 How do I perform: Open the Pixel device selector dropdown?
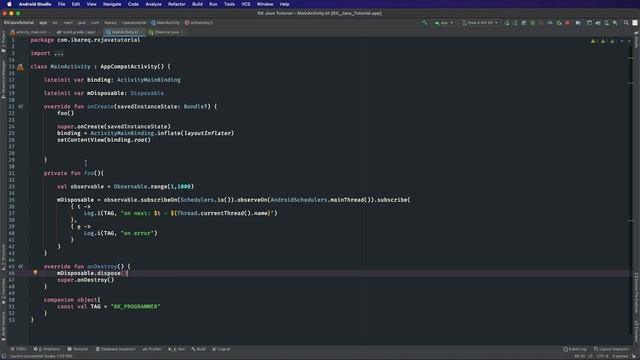point(480,23)
